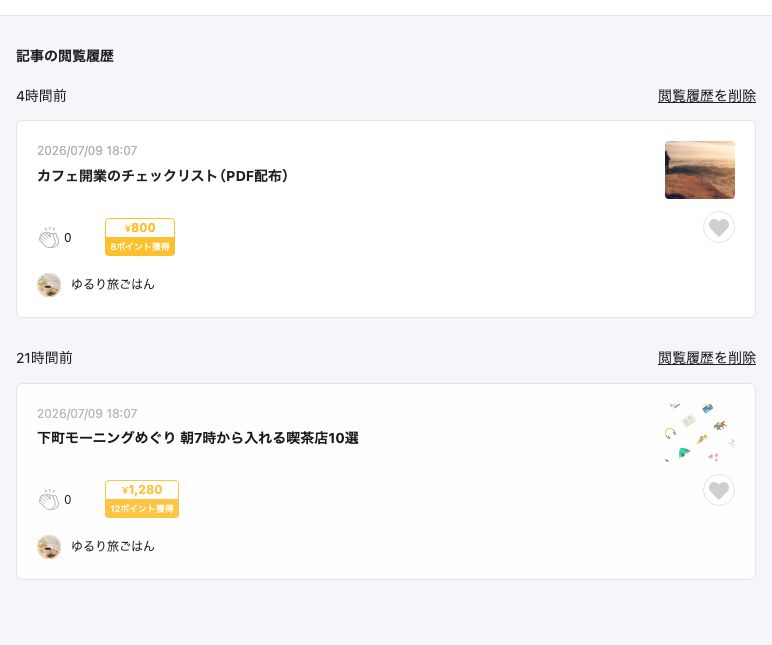Click the 21時間前 timestamp label
772x645 pixels.
(44, 357)
